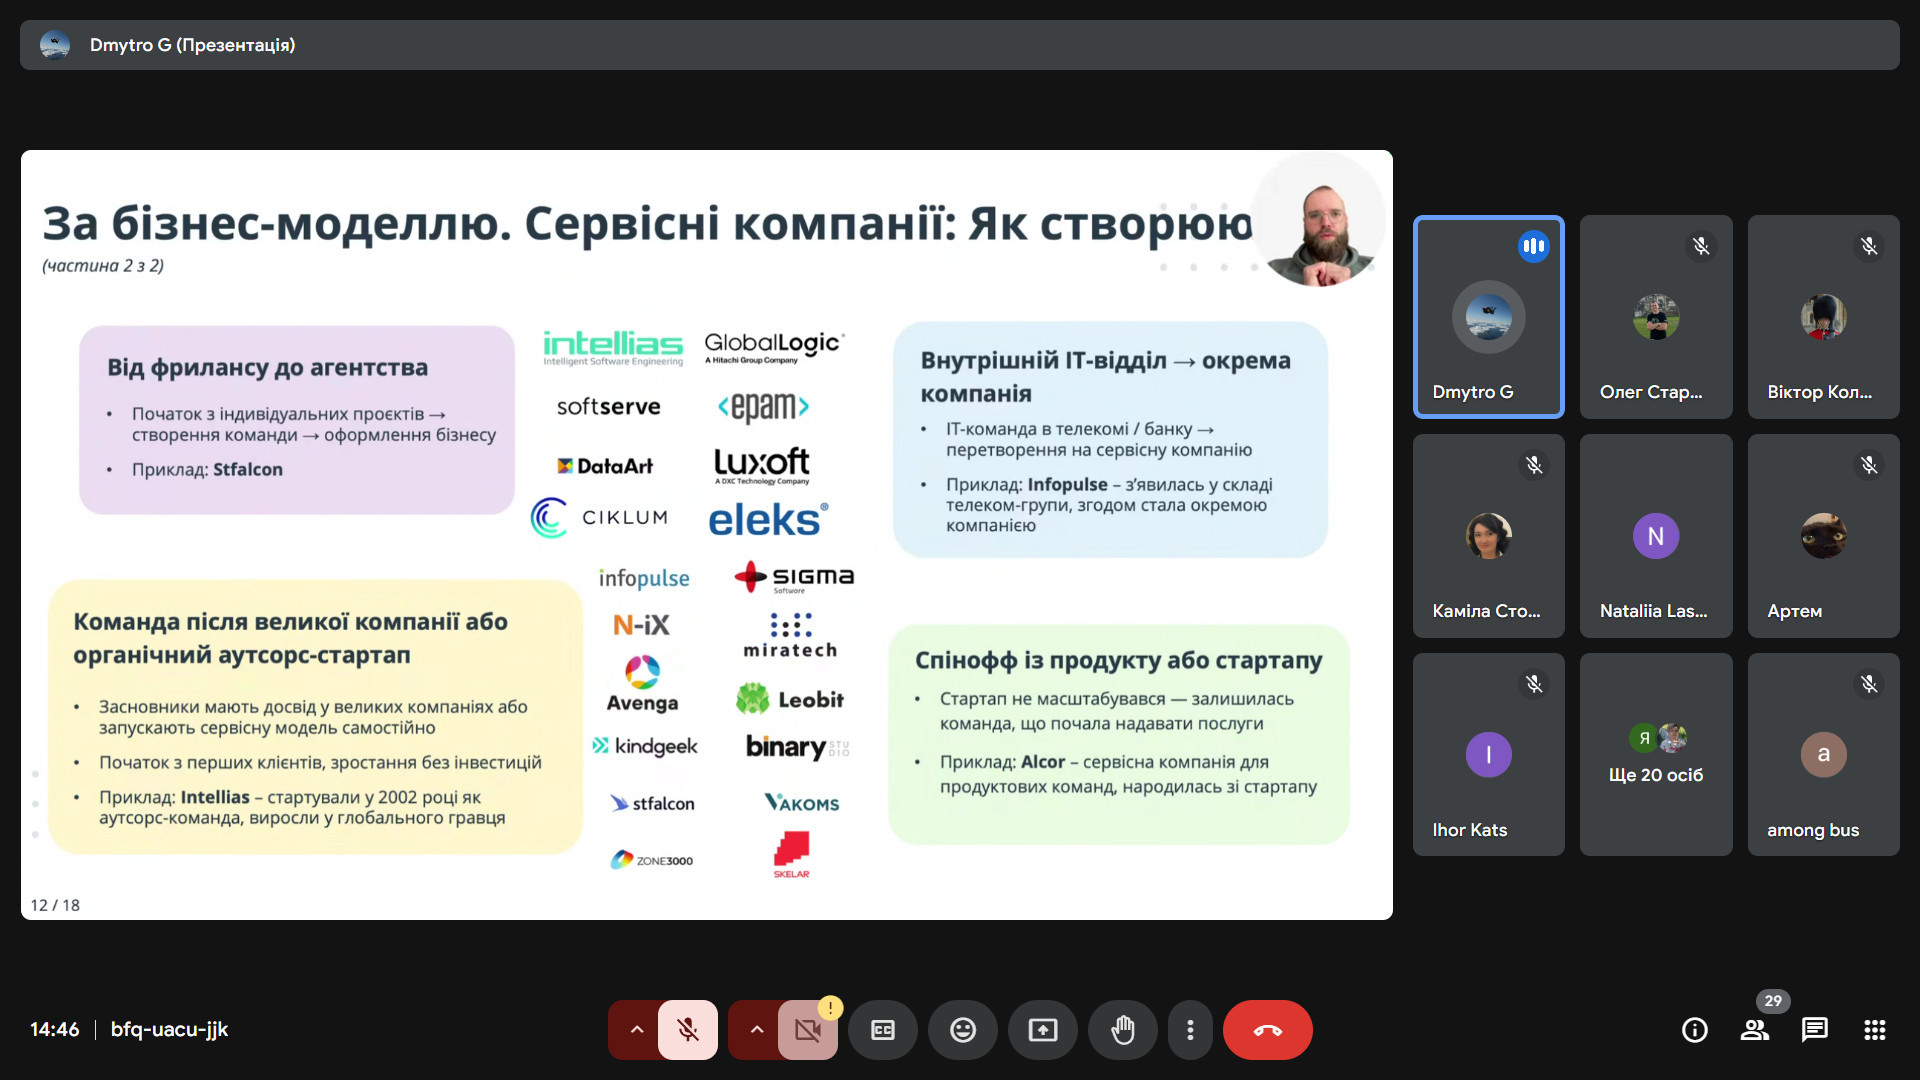The height and width of the screenshot is (1080, 1920).
Task: Raise your hand
Action: 1123,1030
